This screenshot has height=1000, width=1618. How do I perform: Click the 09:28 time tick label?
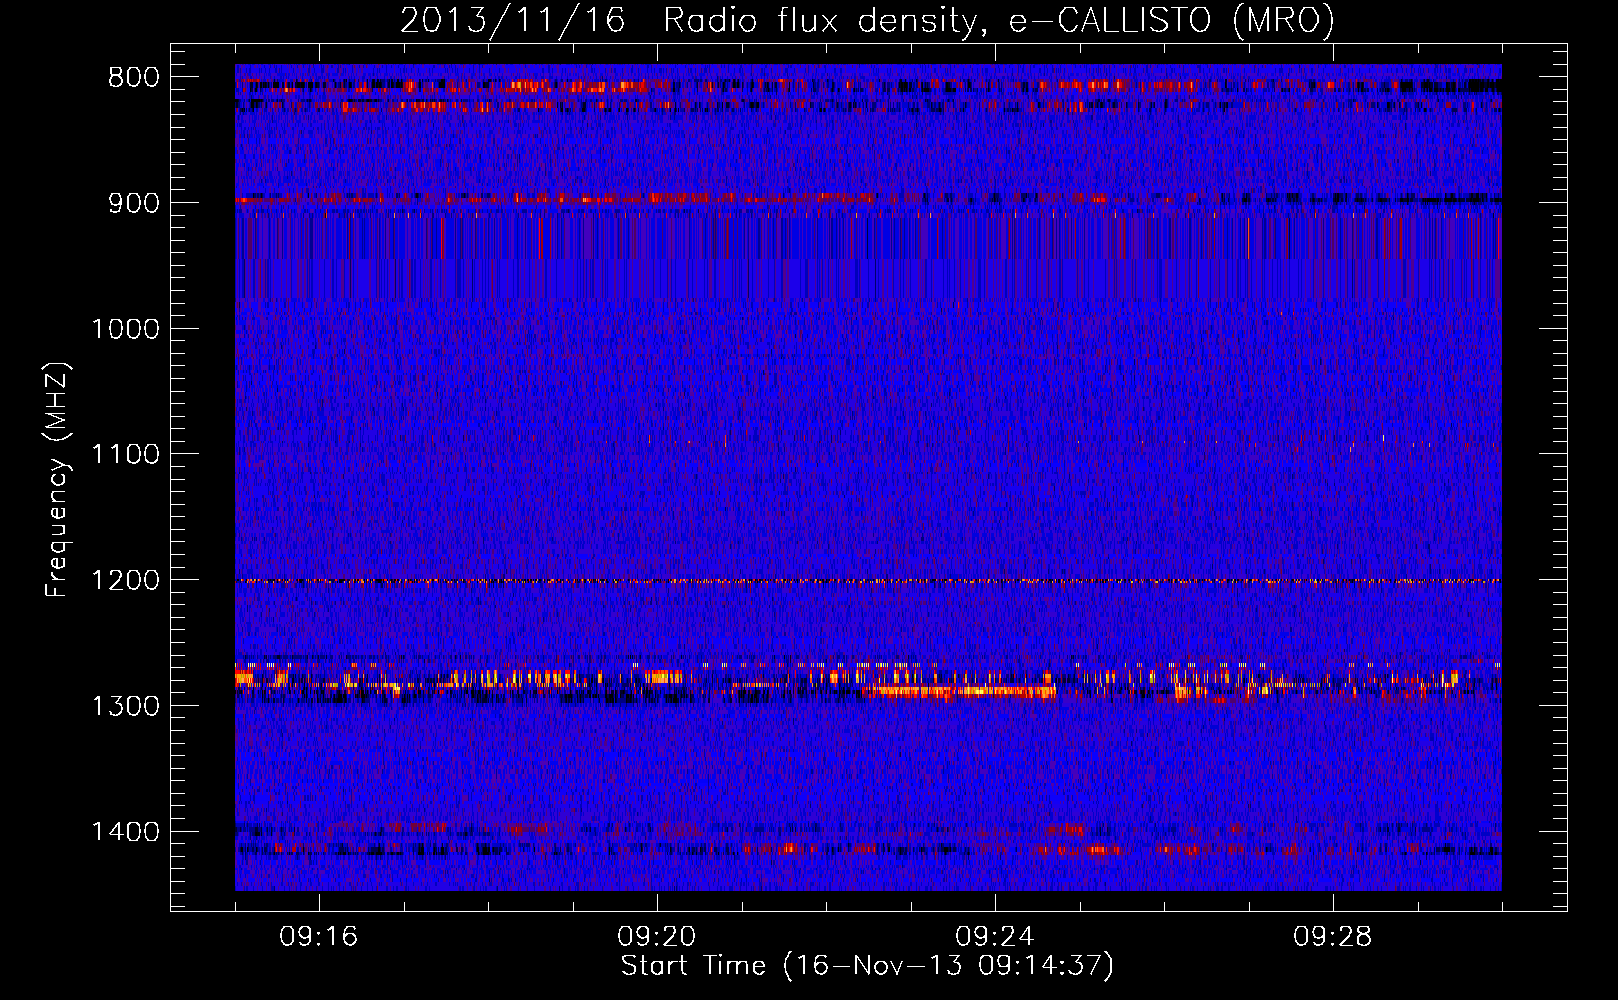coord(1332,937)
